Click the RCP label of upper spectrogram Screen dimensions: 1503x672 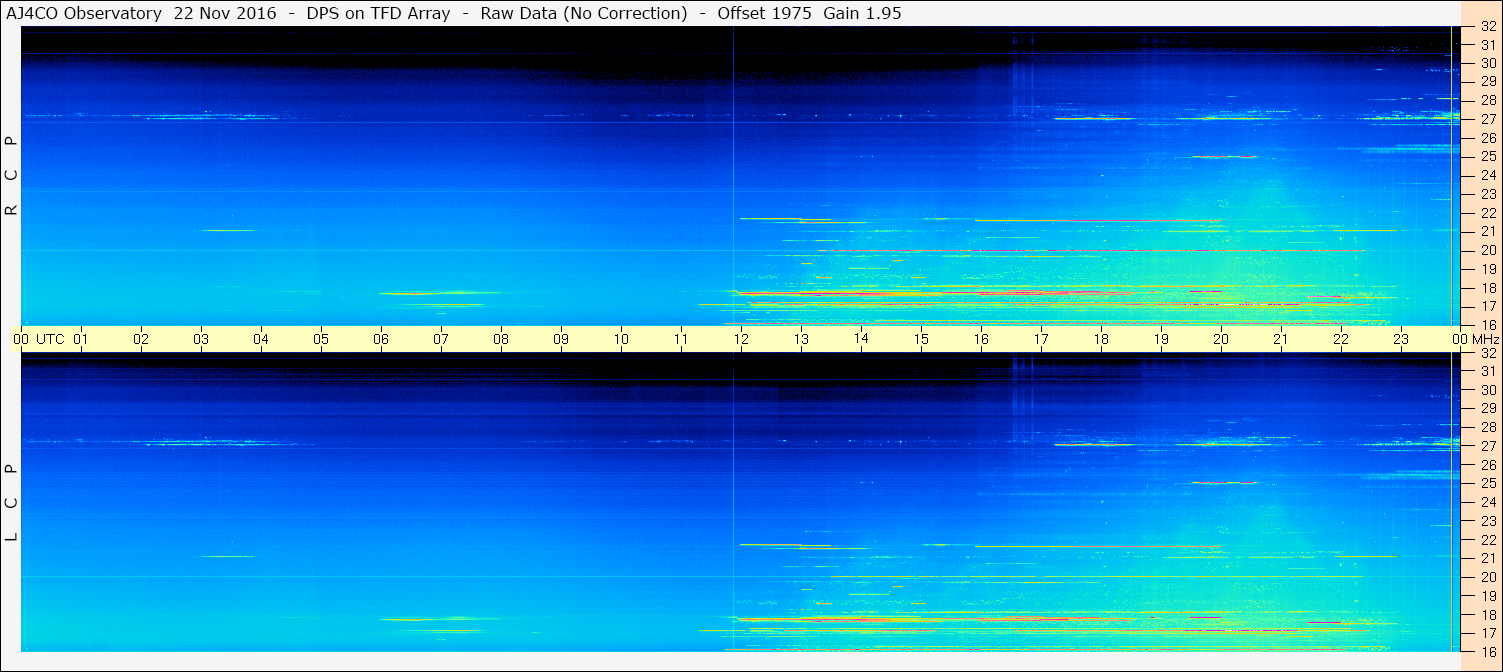pyautogui.click(x=12, y=175)
